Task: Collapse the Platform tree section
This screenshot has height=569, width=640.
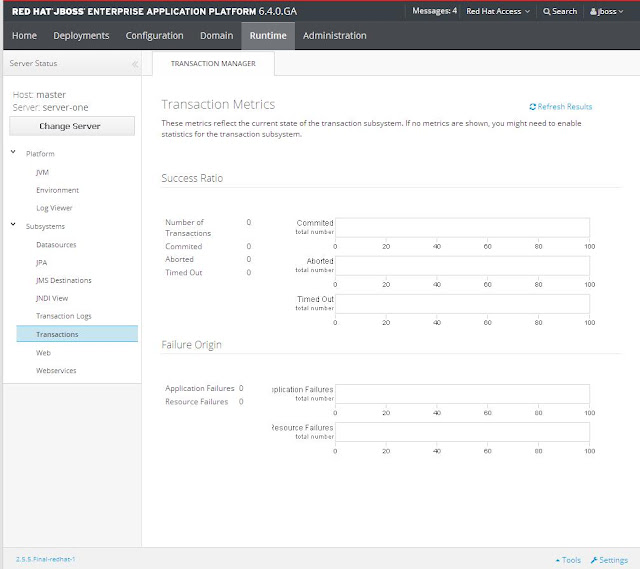Action: pos(13,152)
